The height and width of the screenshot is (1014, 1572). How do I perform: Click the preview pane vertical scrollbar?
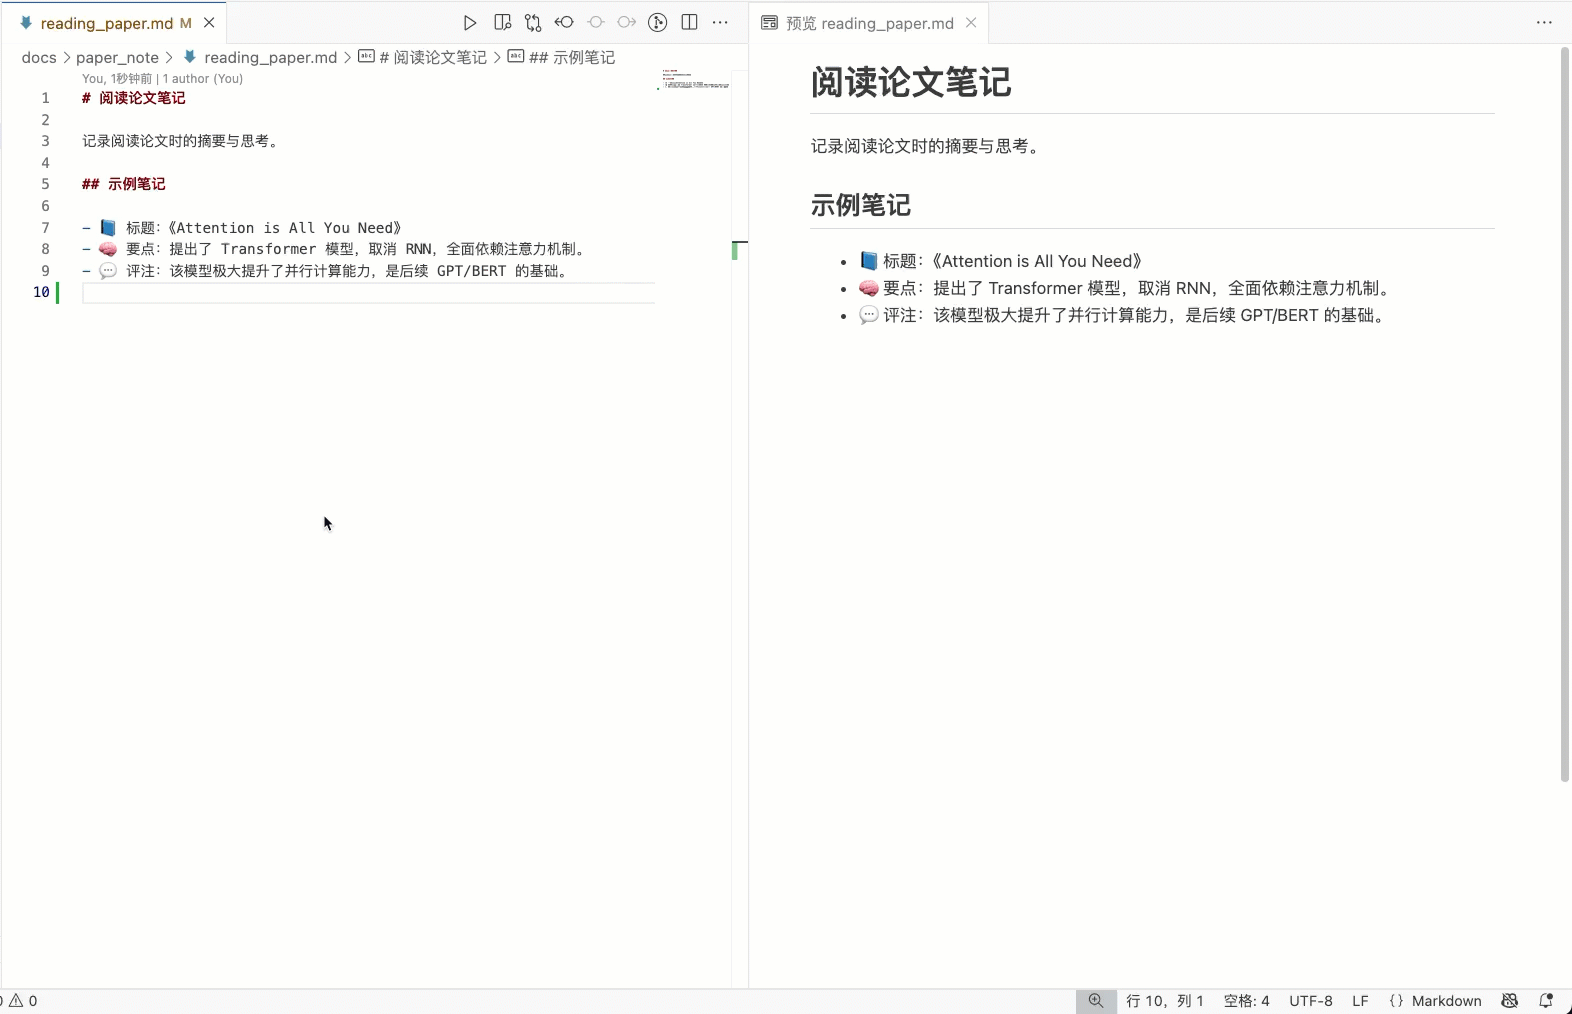point(1565,414)
